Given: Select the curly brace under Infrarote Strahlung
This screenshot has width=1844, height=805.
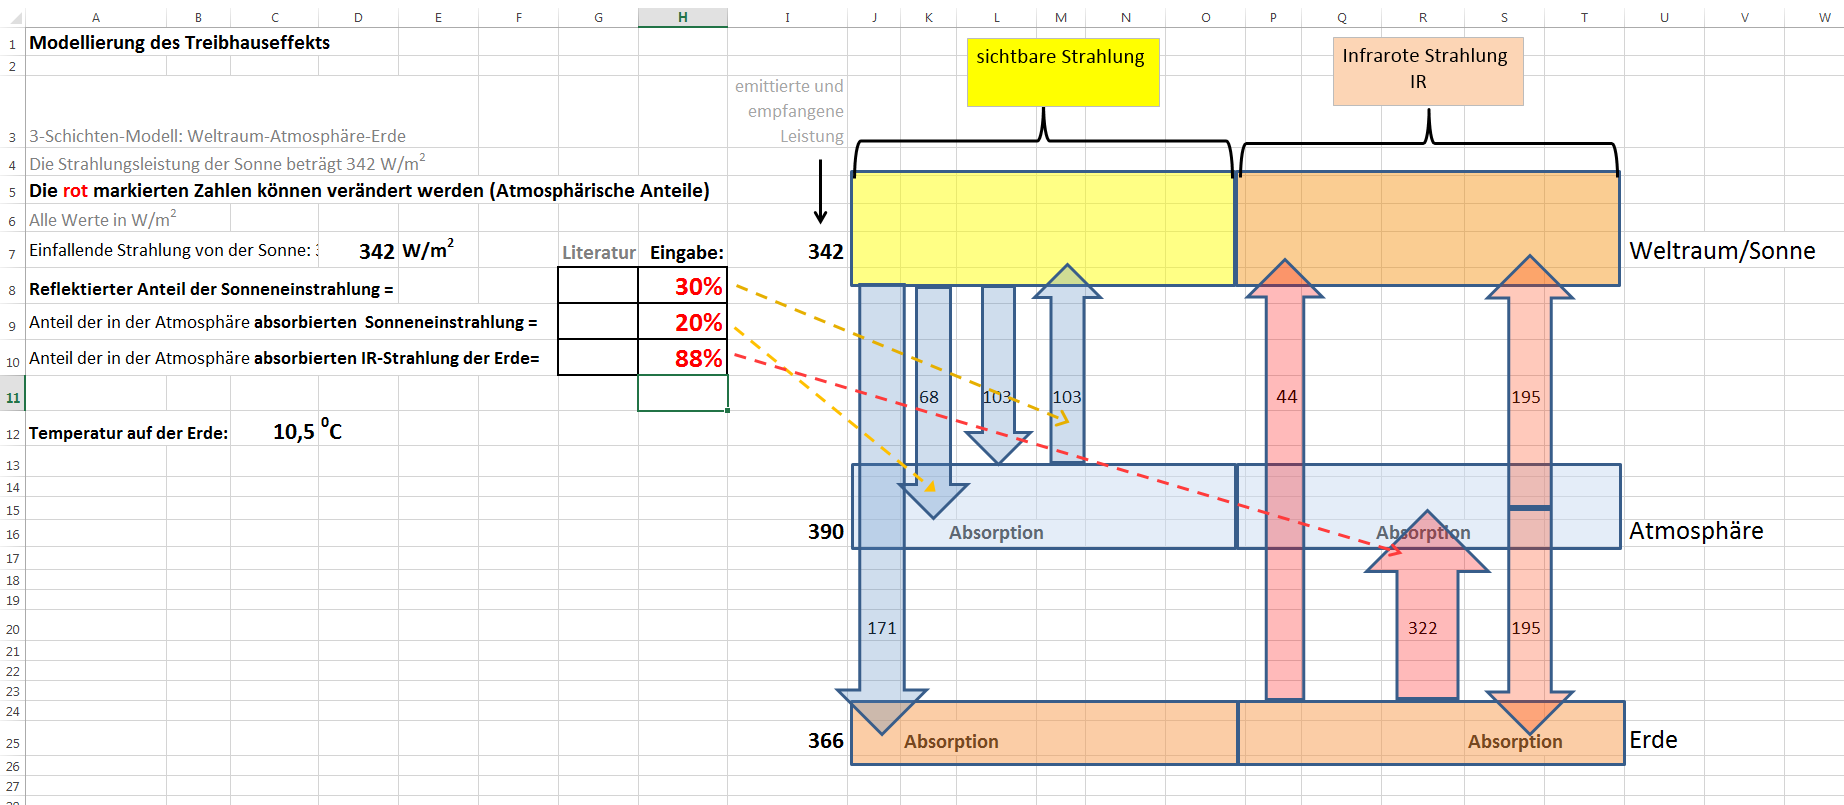Looking at the screenshot, I should pyautogui.click(x=1428, y=143).
